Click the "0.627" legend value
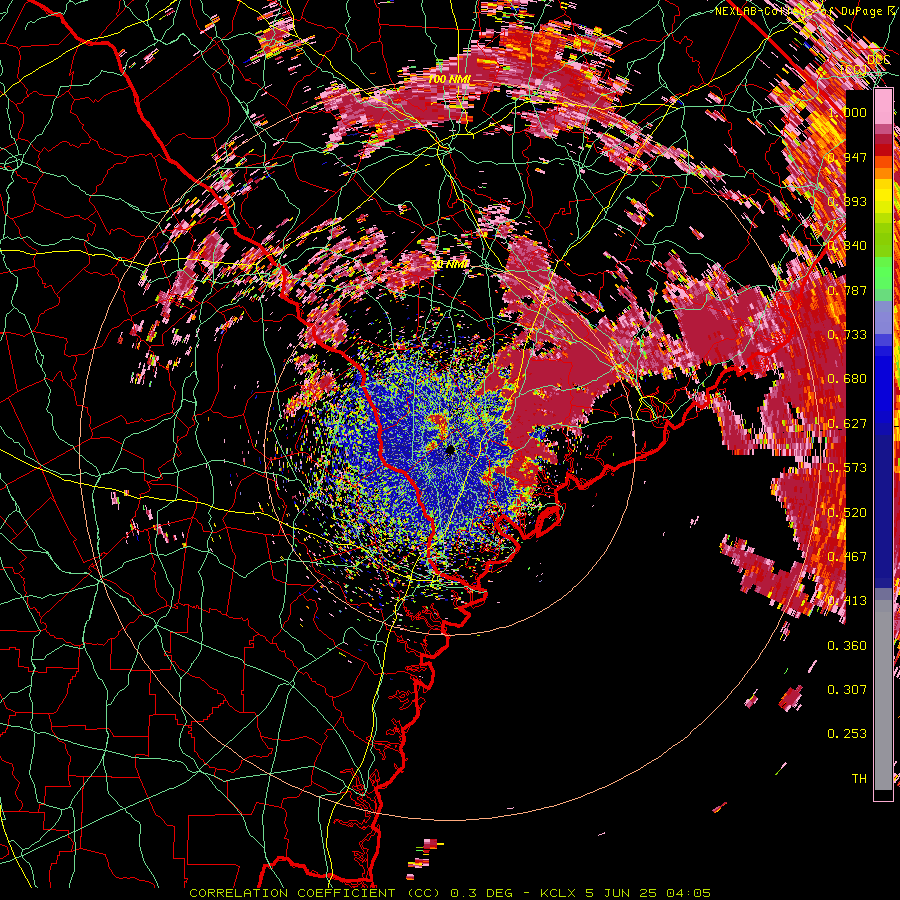900x900 pixels. pos(848,424)
